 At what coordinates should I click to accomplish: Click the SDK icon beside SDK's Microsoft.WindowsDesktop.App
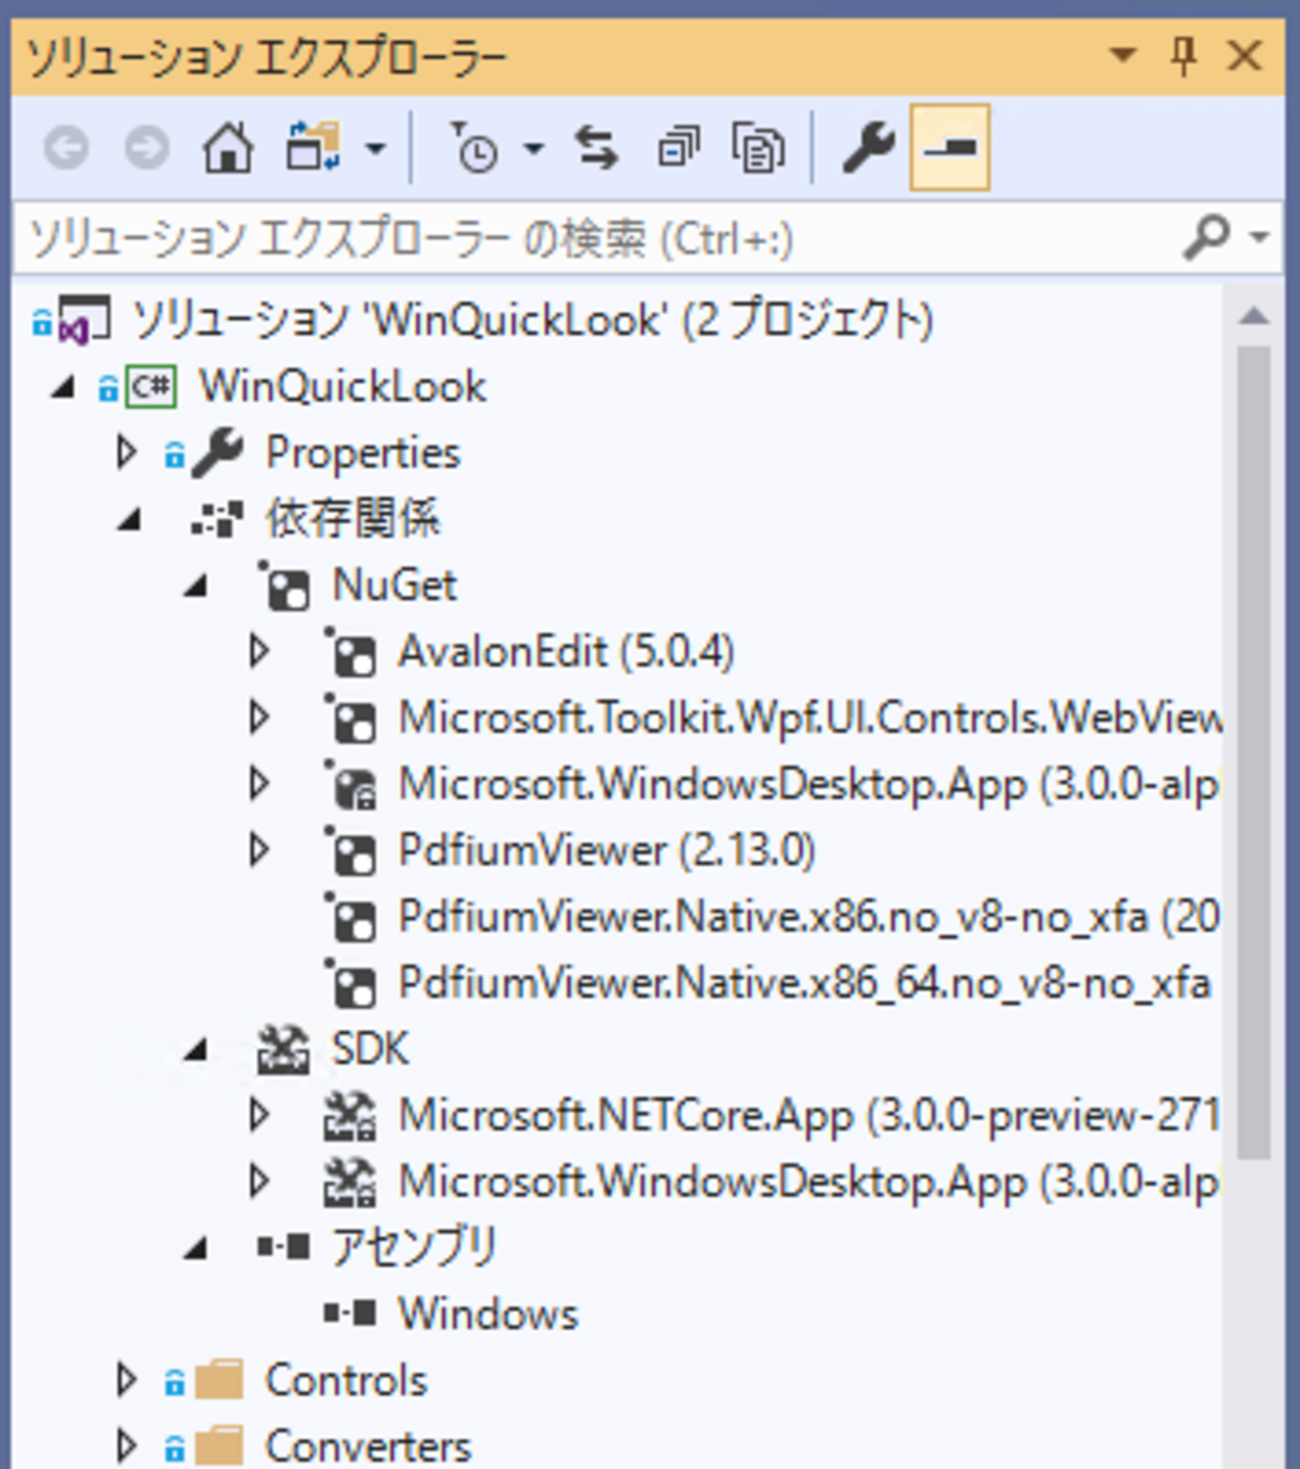[350, 1182]
